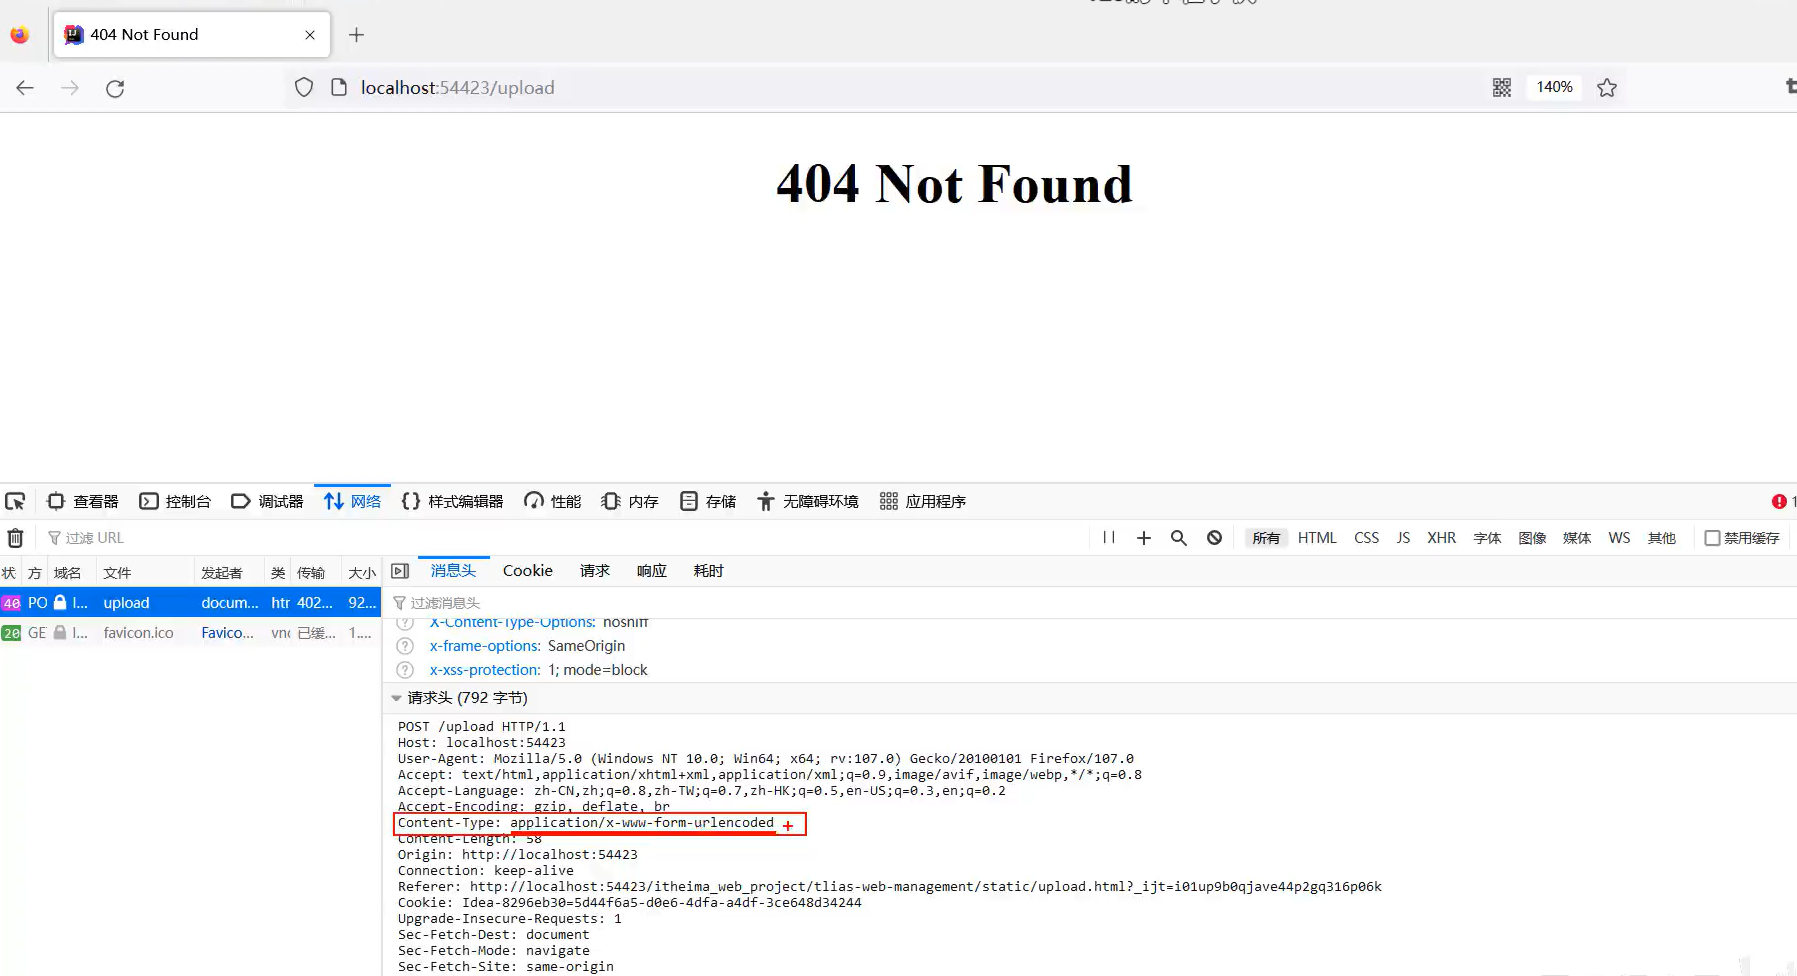Activate the element picker tool
Screen dimensions: 1797x976
click(x=15, y=501)
